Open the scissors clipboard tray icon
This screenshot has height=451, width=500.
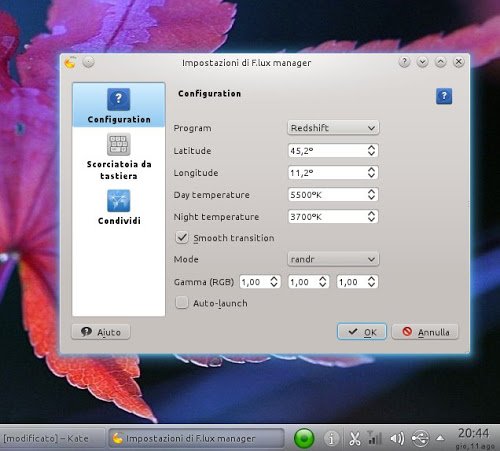[x=354, y=438]
